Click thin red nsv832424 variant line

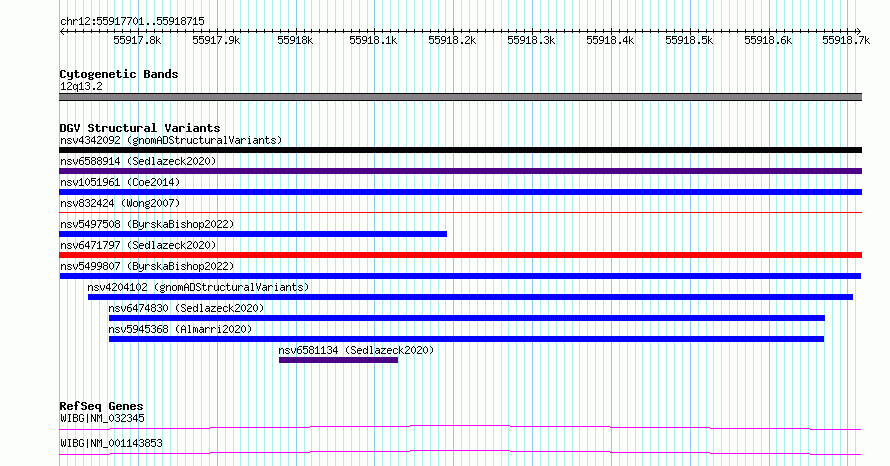tap(460, 213)
